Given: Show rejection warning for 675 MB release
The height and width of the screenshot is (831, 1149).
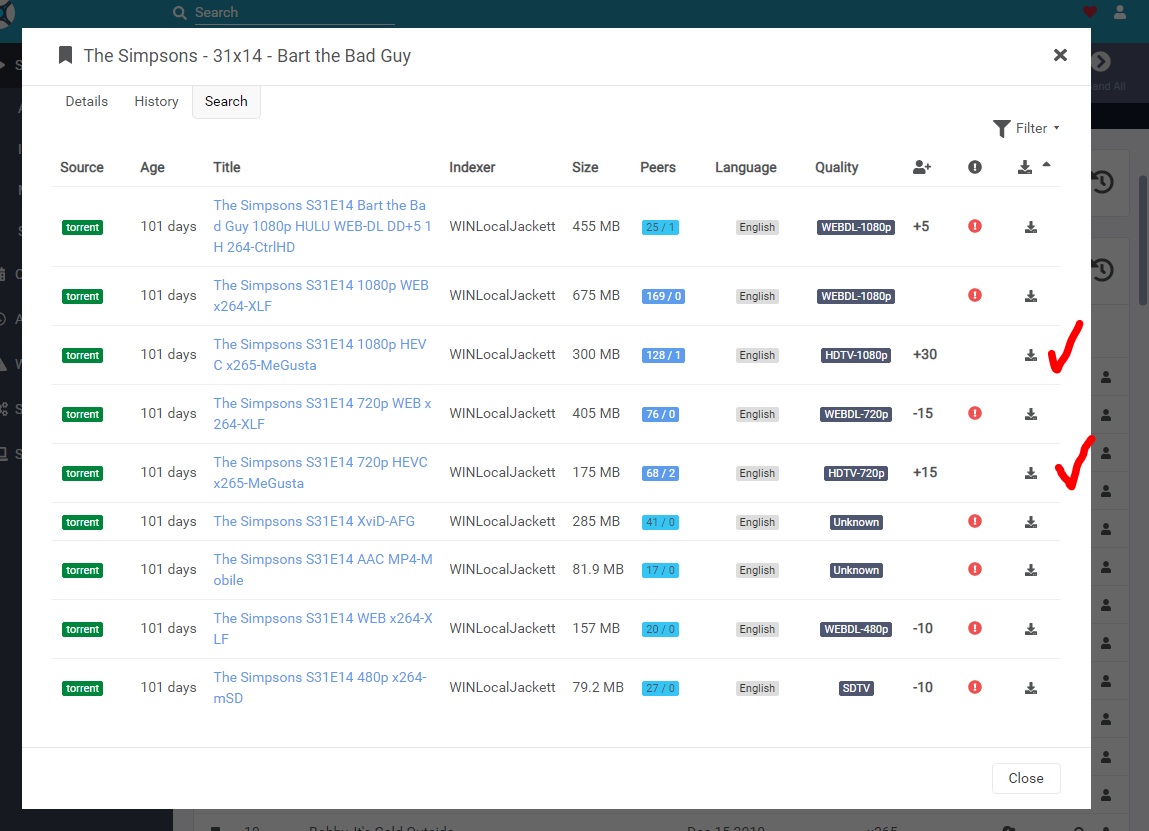Looking at the screenshot, I should [975, 295].
